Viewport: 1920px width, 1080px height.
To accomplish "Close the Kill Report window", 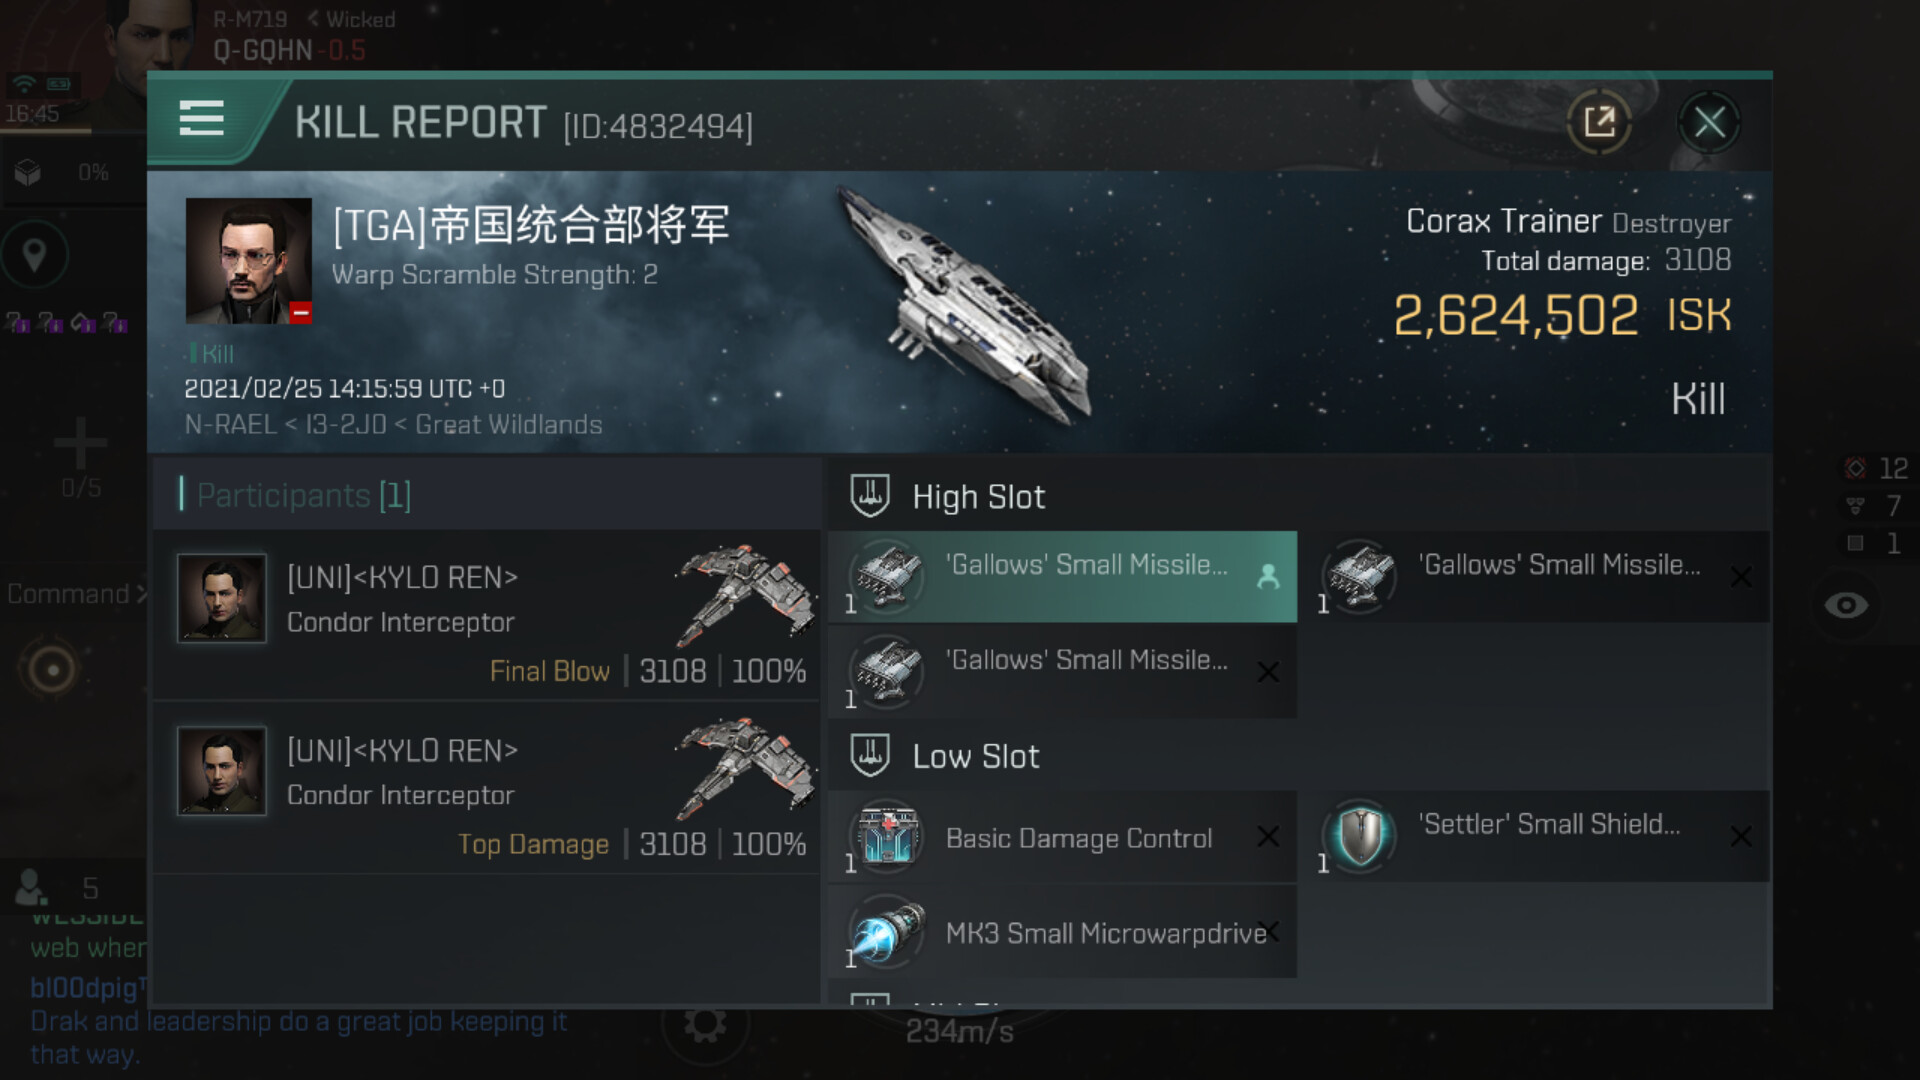I will point(1709,123).
